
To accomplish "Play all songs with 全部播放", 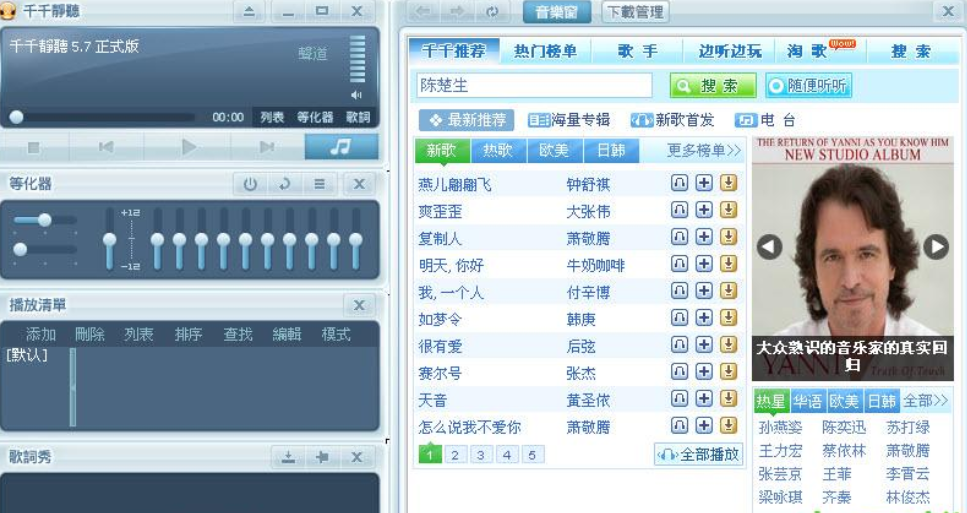I will (699, 455).
